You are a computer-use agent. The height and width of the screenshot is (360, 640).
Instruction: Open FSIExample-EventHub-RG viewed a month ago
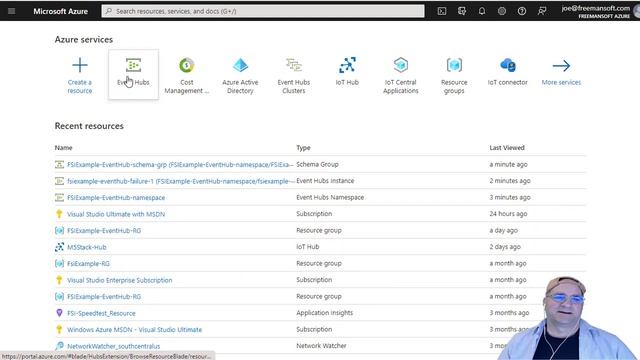pos(104,297)
